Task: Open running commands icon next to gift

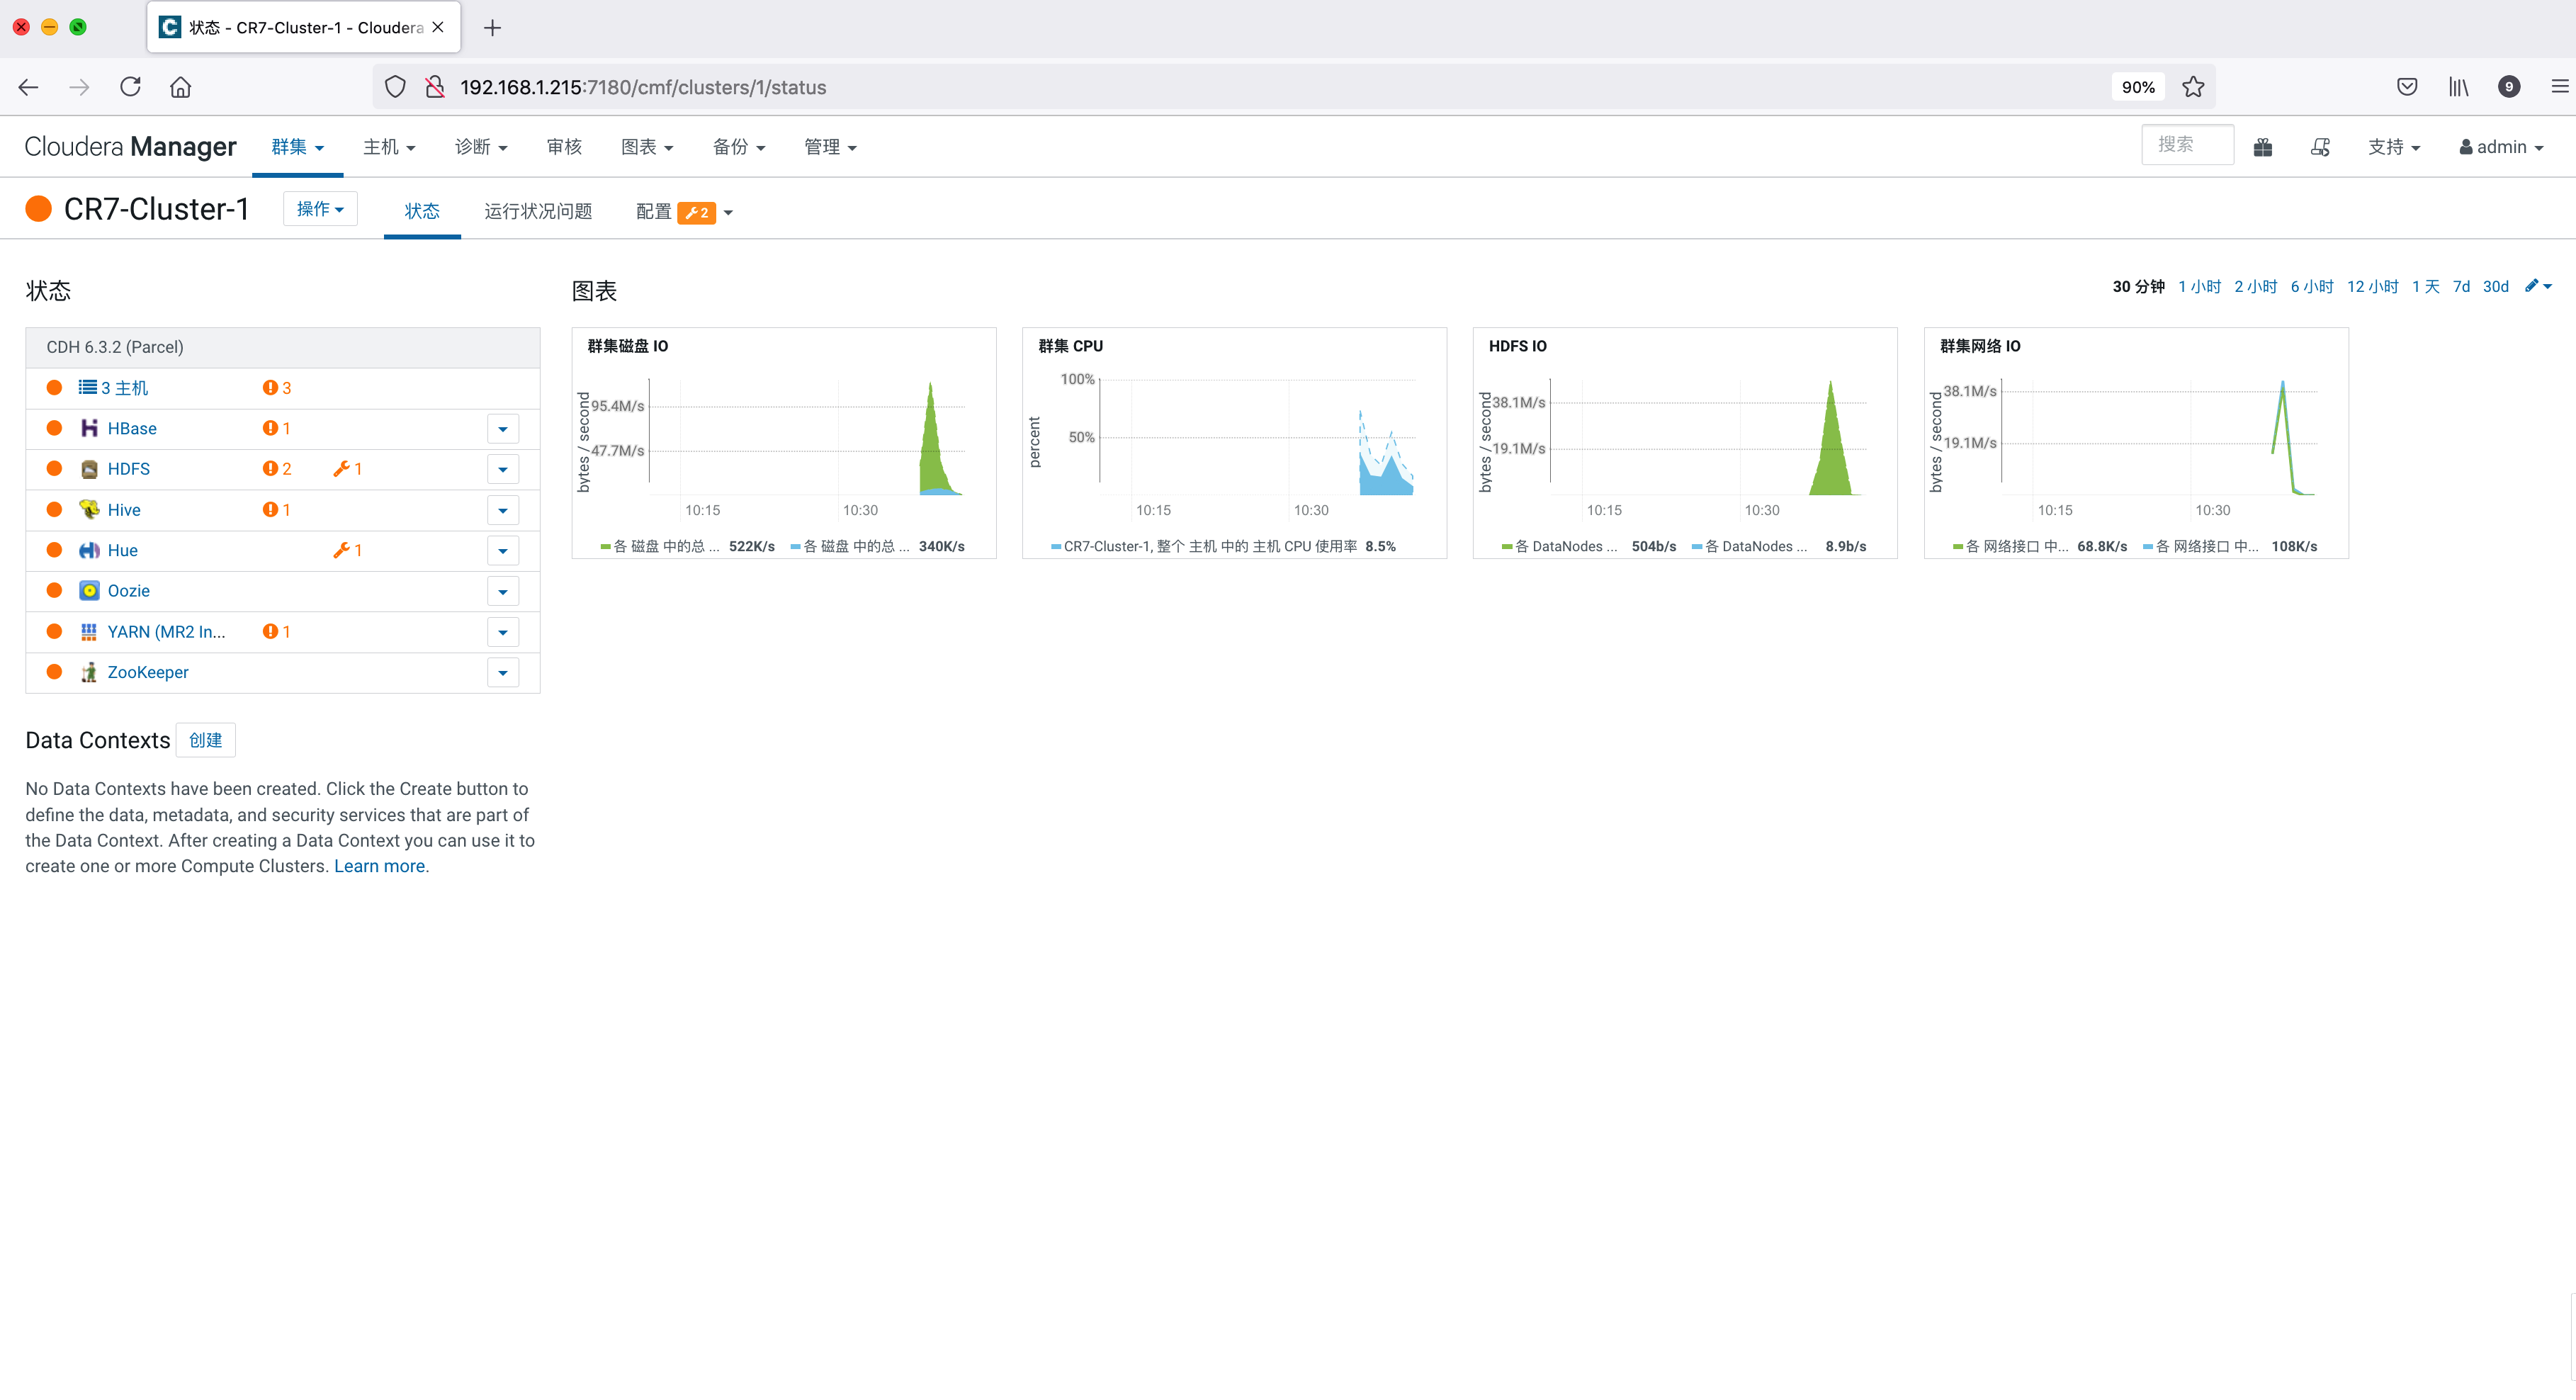Action: [x=2320, y=147]
